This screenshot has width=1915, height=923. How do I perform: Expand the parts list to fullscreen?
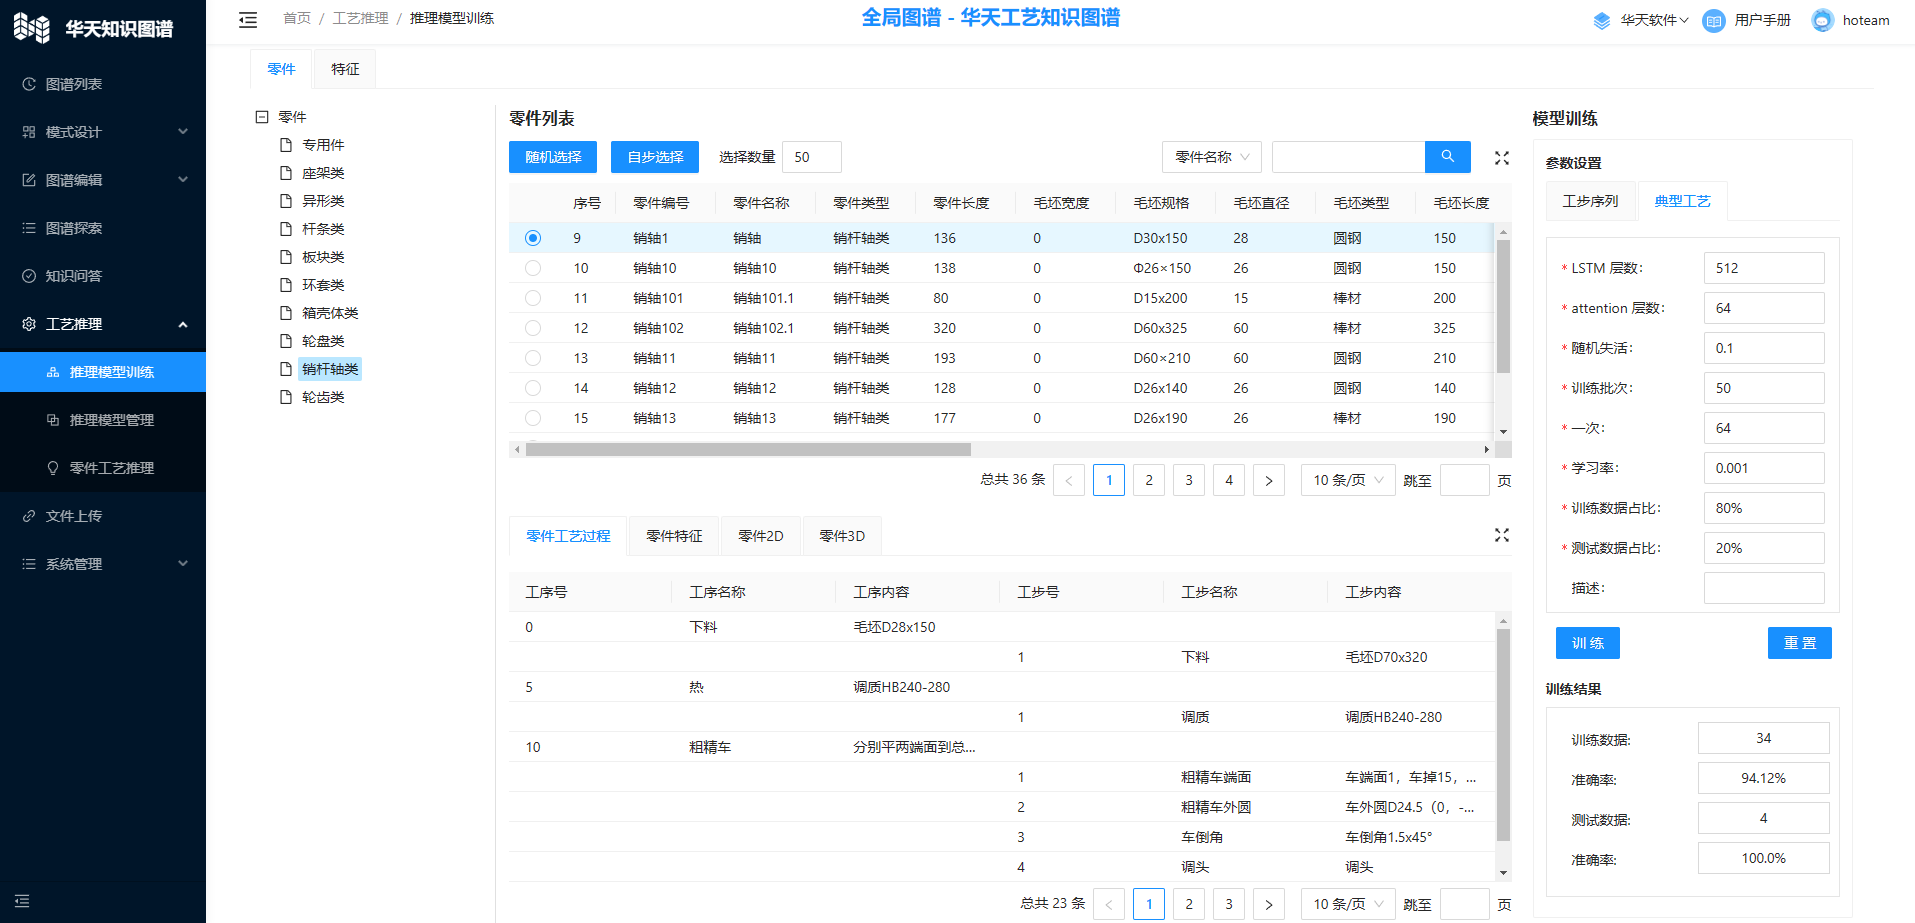[1501, 158]
